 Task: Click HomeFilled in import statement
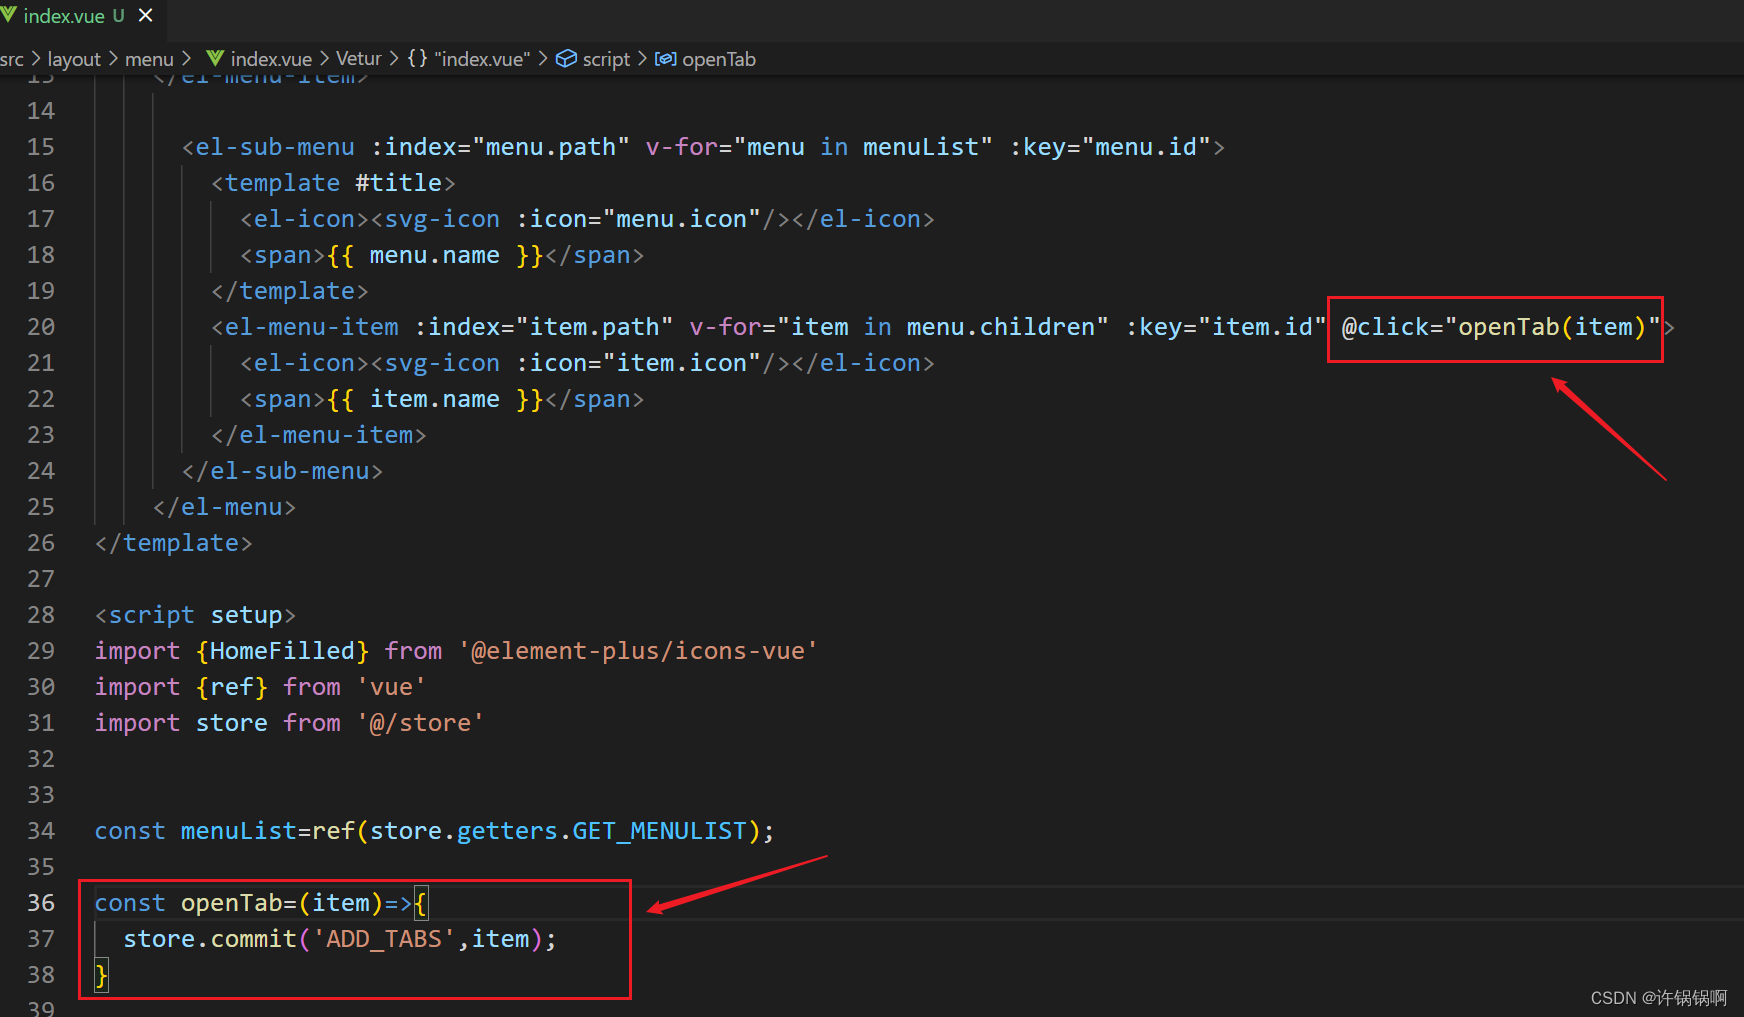(282, 651)
